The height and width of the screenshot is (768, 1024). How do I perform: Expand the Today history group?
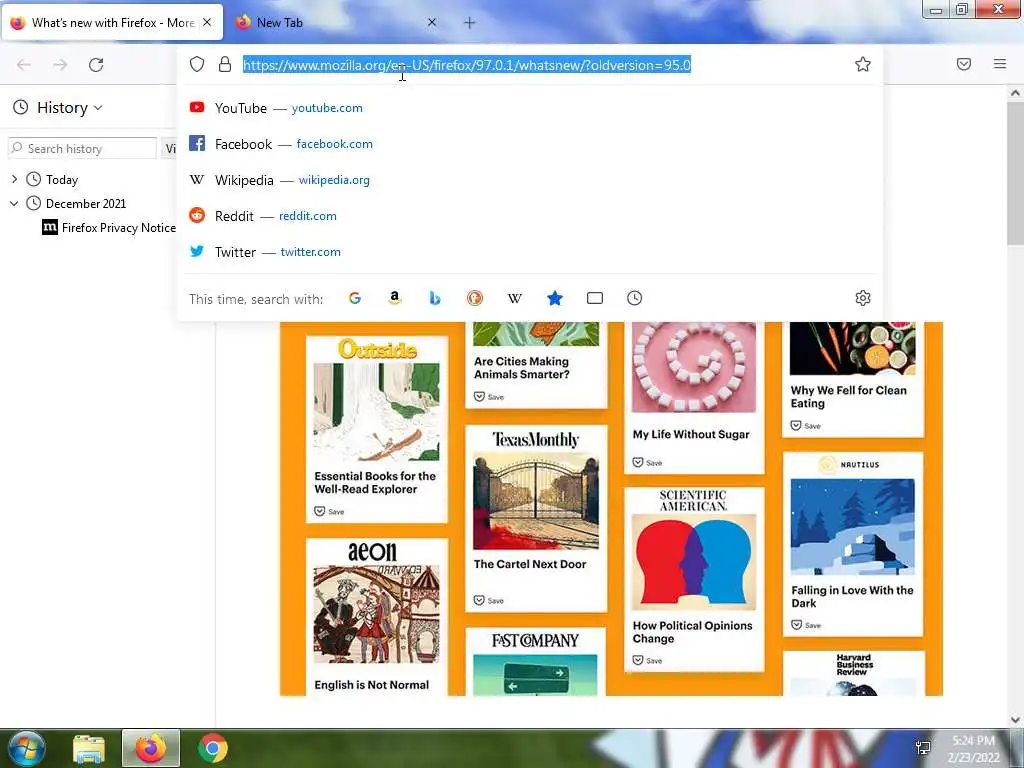tap(14, 179)
